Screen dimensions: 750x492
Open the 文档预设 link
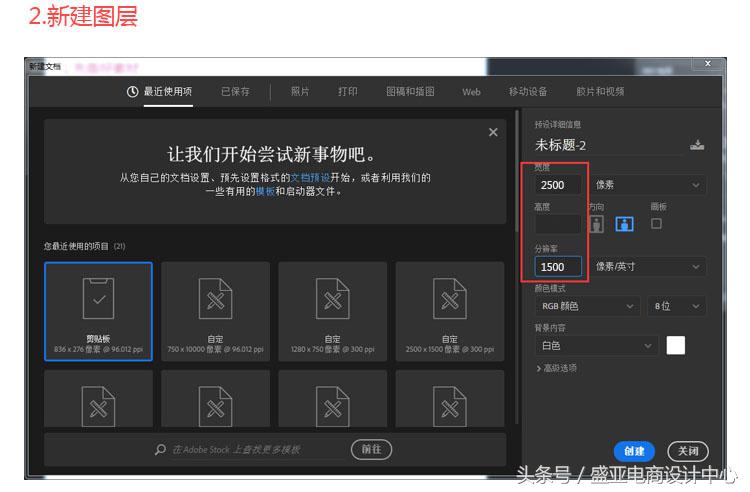click(x=310, y=178)
